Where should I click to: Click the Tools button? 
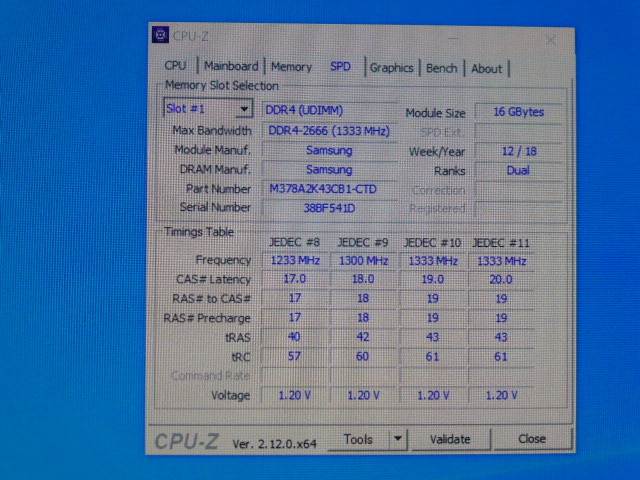click(358, 439)
